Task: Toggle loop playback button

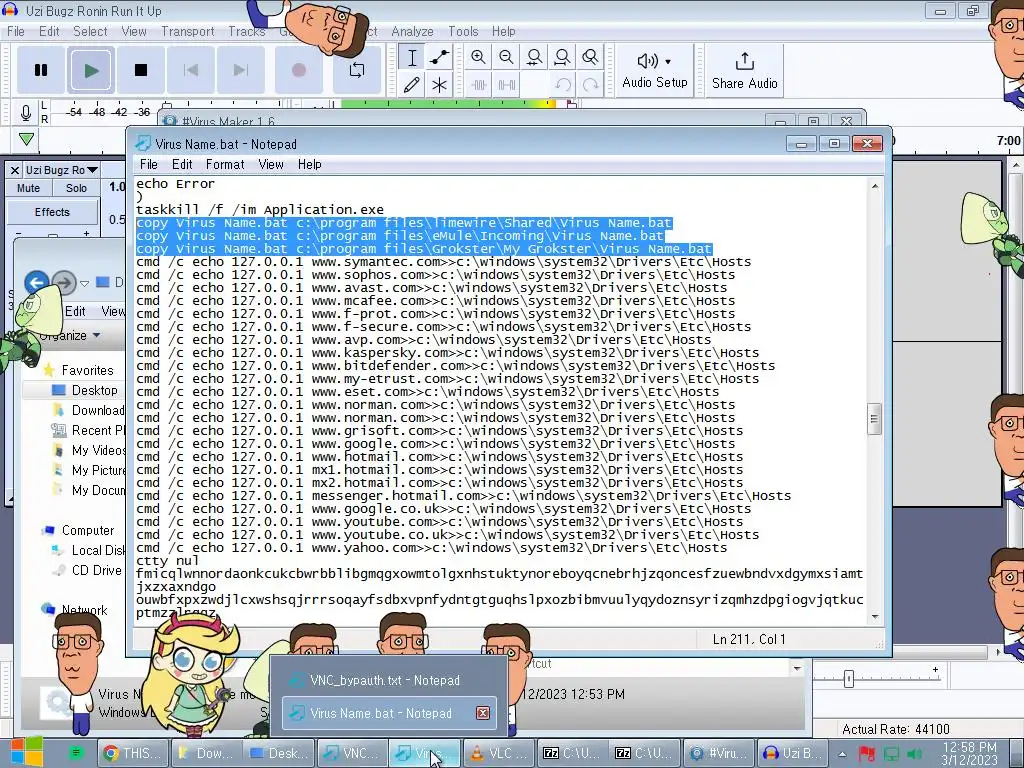Action: coord(357,70)
